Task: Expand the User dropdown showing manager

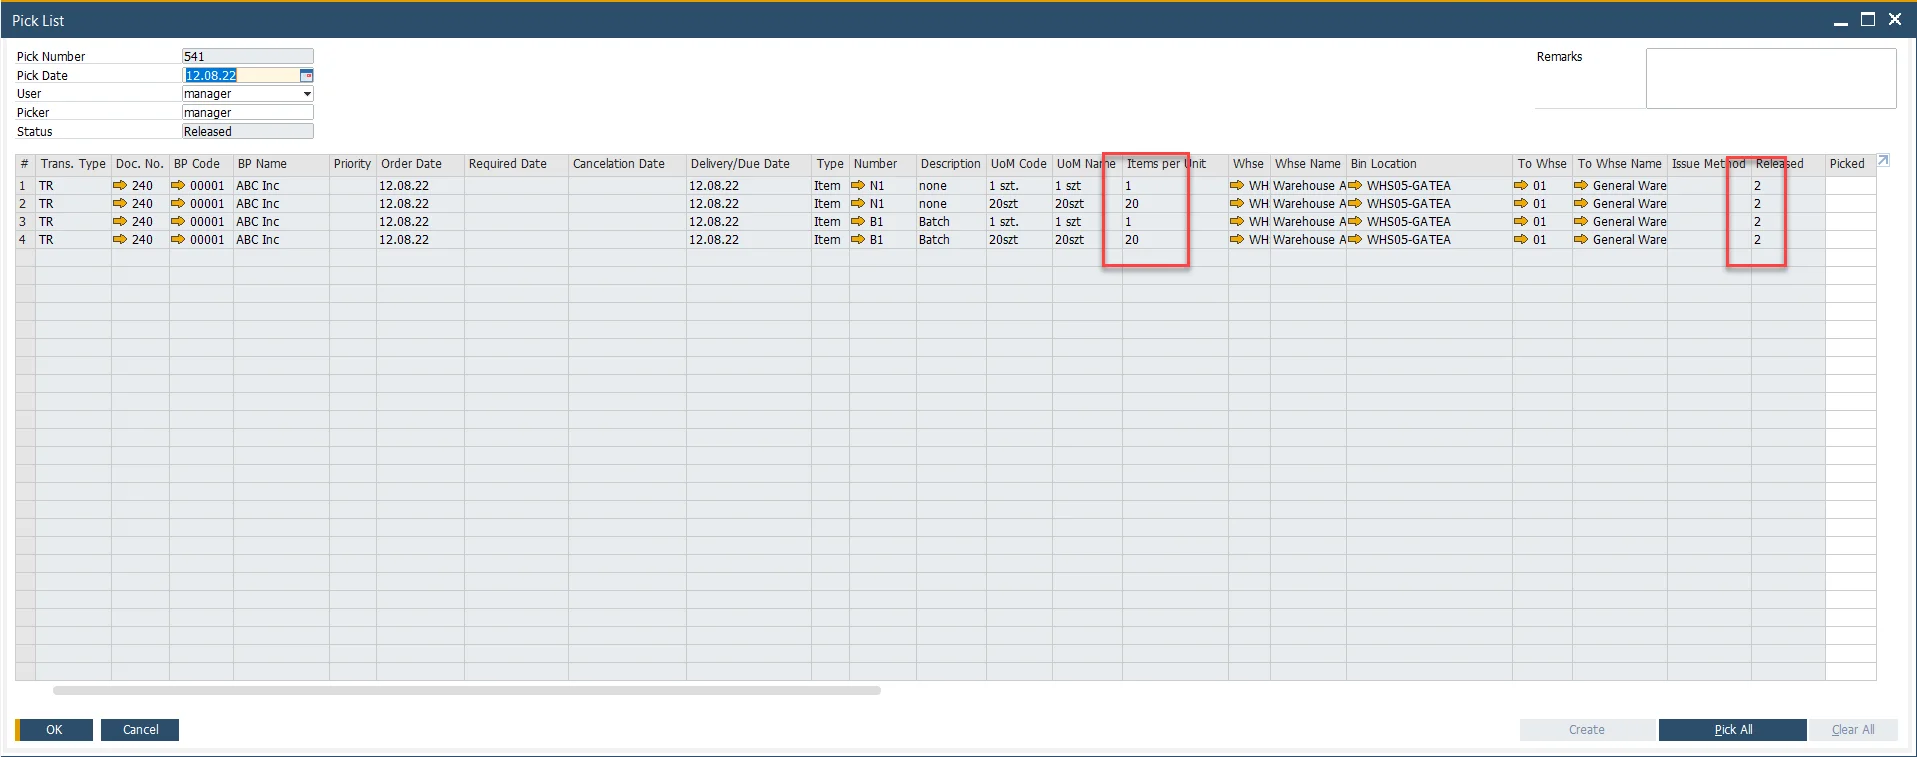Action: tap(307, 94)
